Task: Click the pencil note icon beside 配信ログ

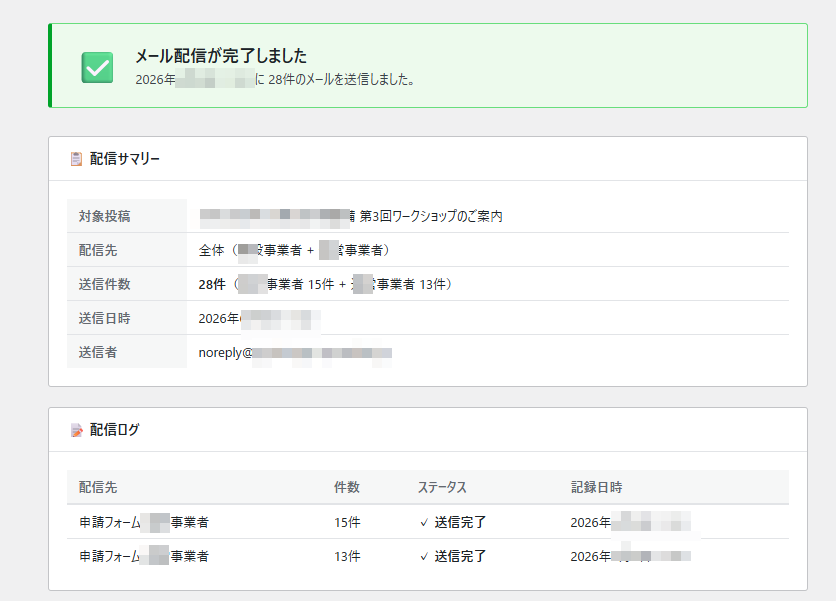Action: pyautogui.click(x=77, y=430)
